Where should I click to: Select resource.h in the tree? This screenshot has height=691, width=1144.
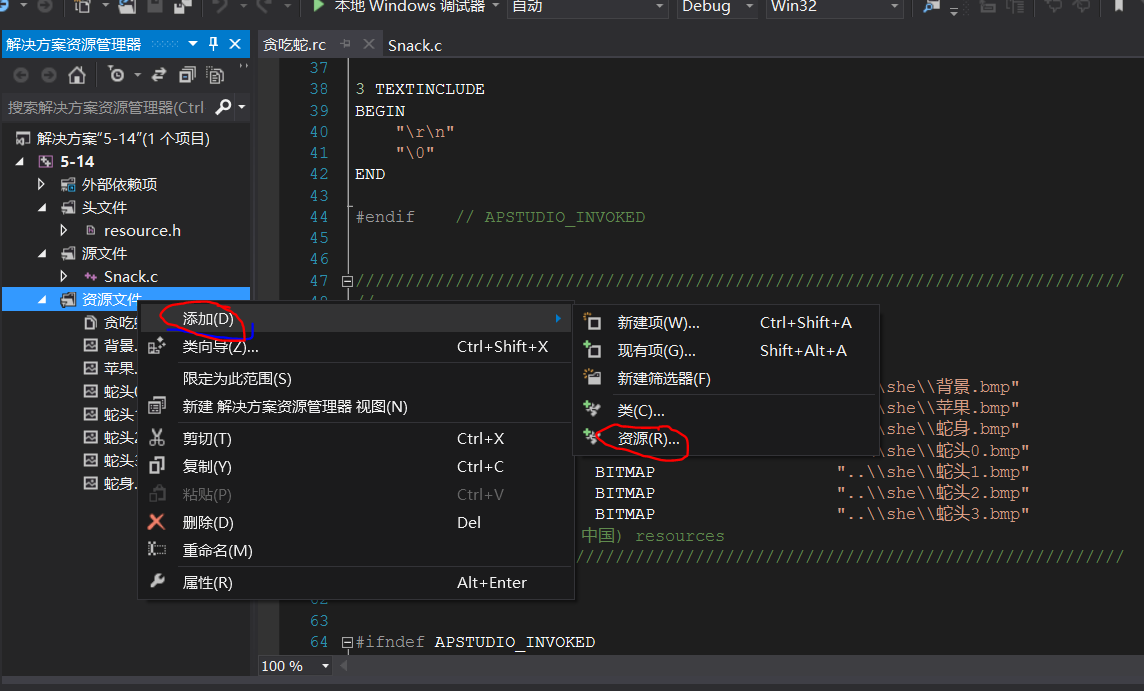(x=142, y=231)
